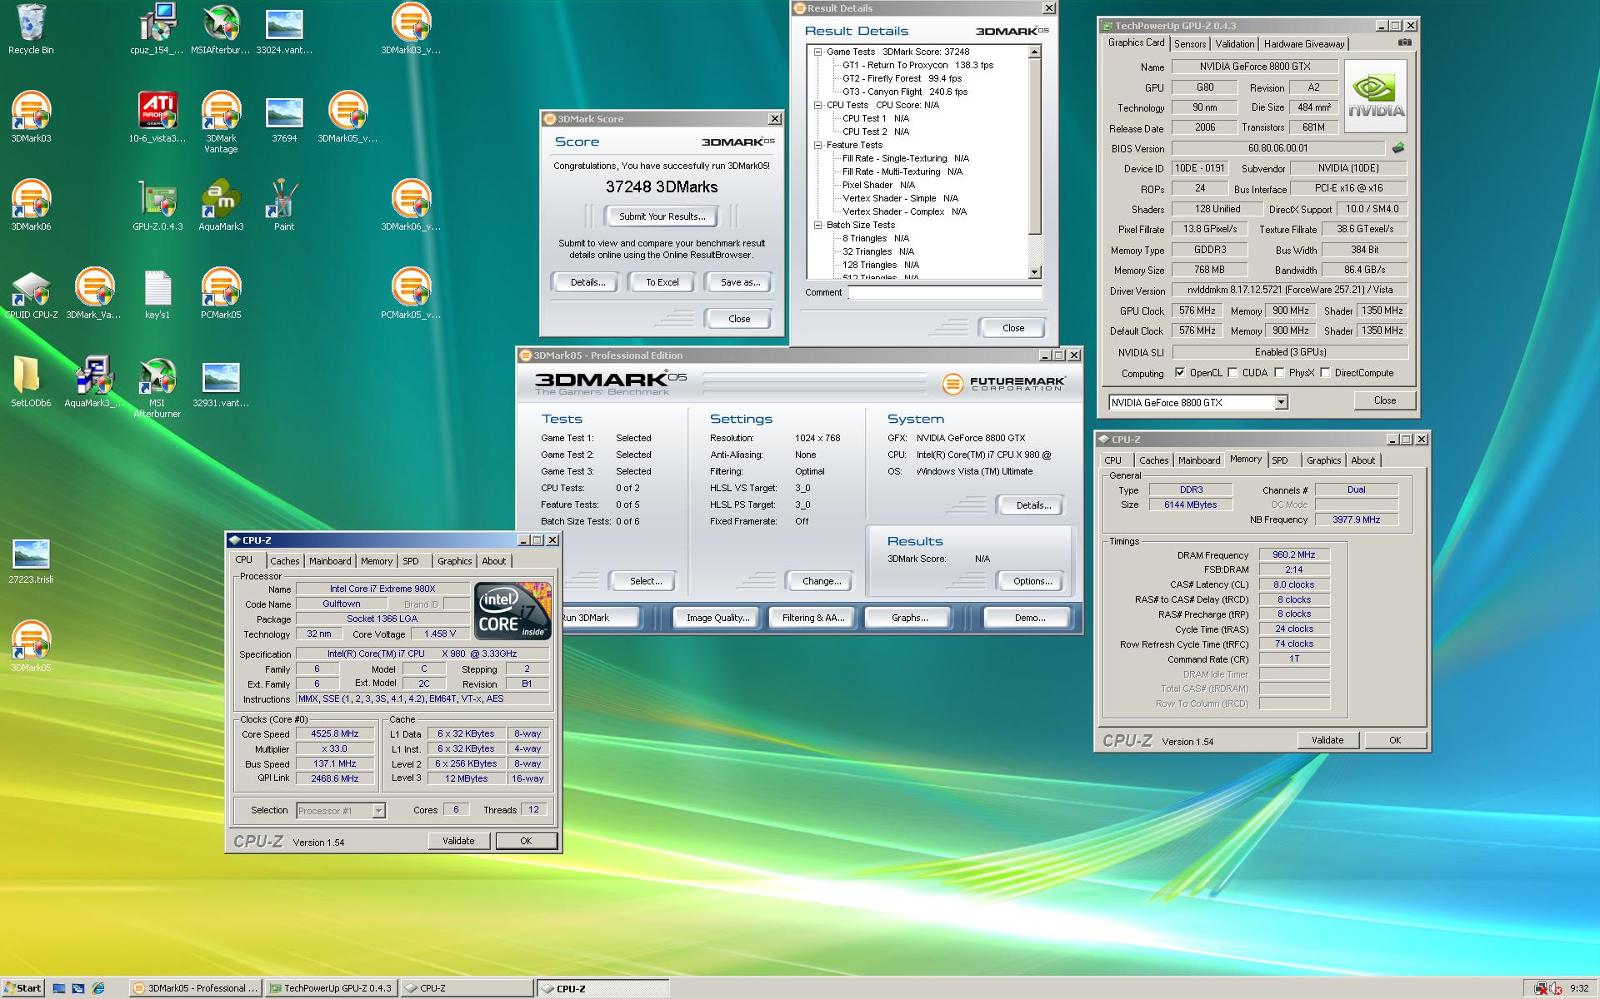This screenshot has width=1600, height=999.
Task: Click the Image Quality button
Action: 717,618
